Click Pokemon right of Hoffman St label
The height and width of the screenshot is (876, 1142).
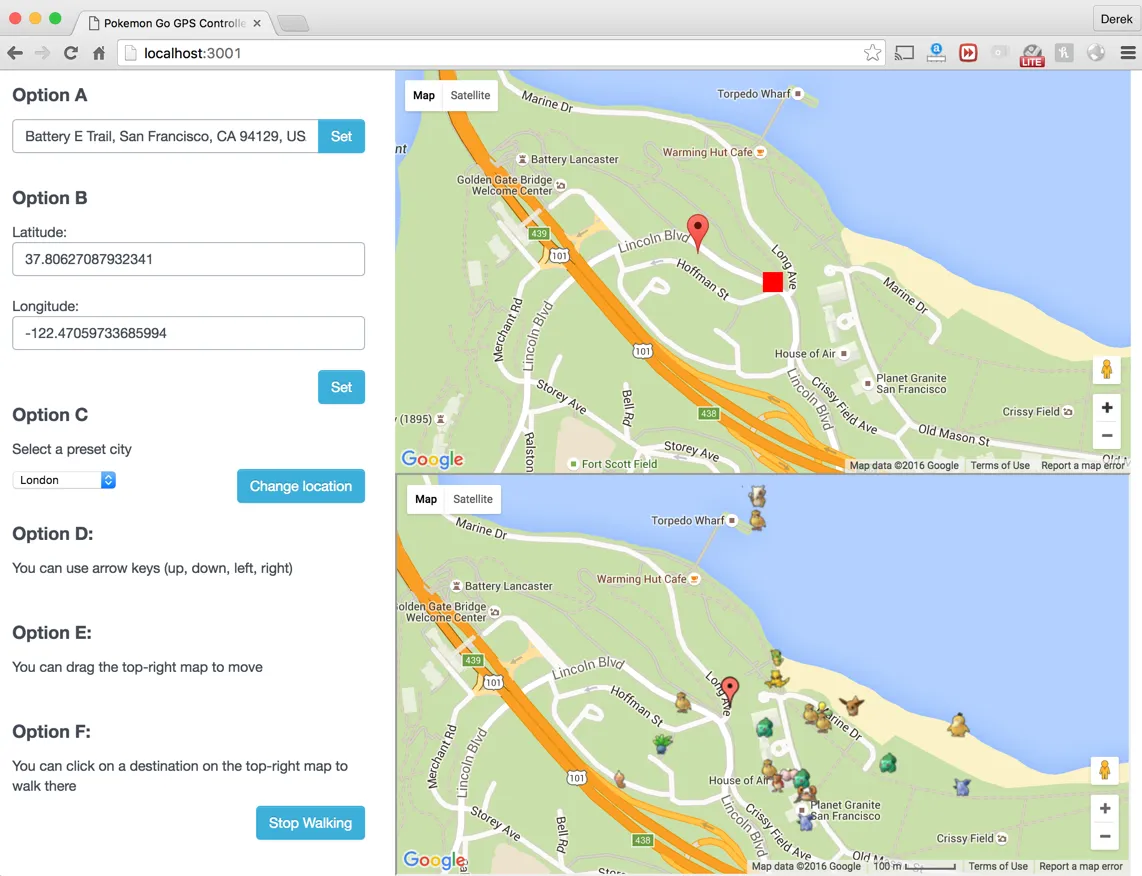(682, 702)
